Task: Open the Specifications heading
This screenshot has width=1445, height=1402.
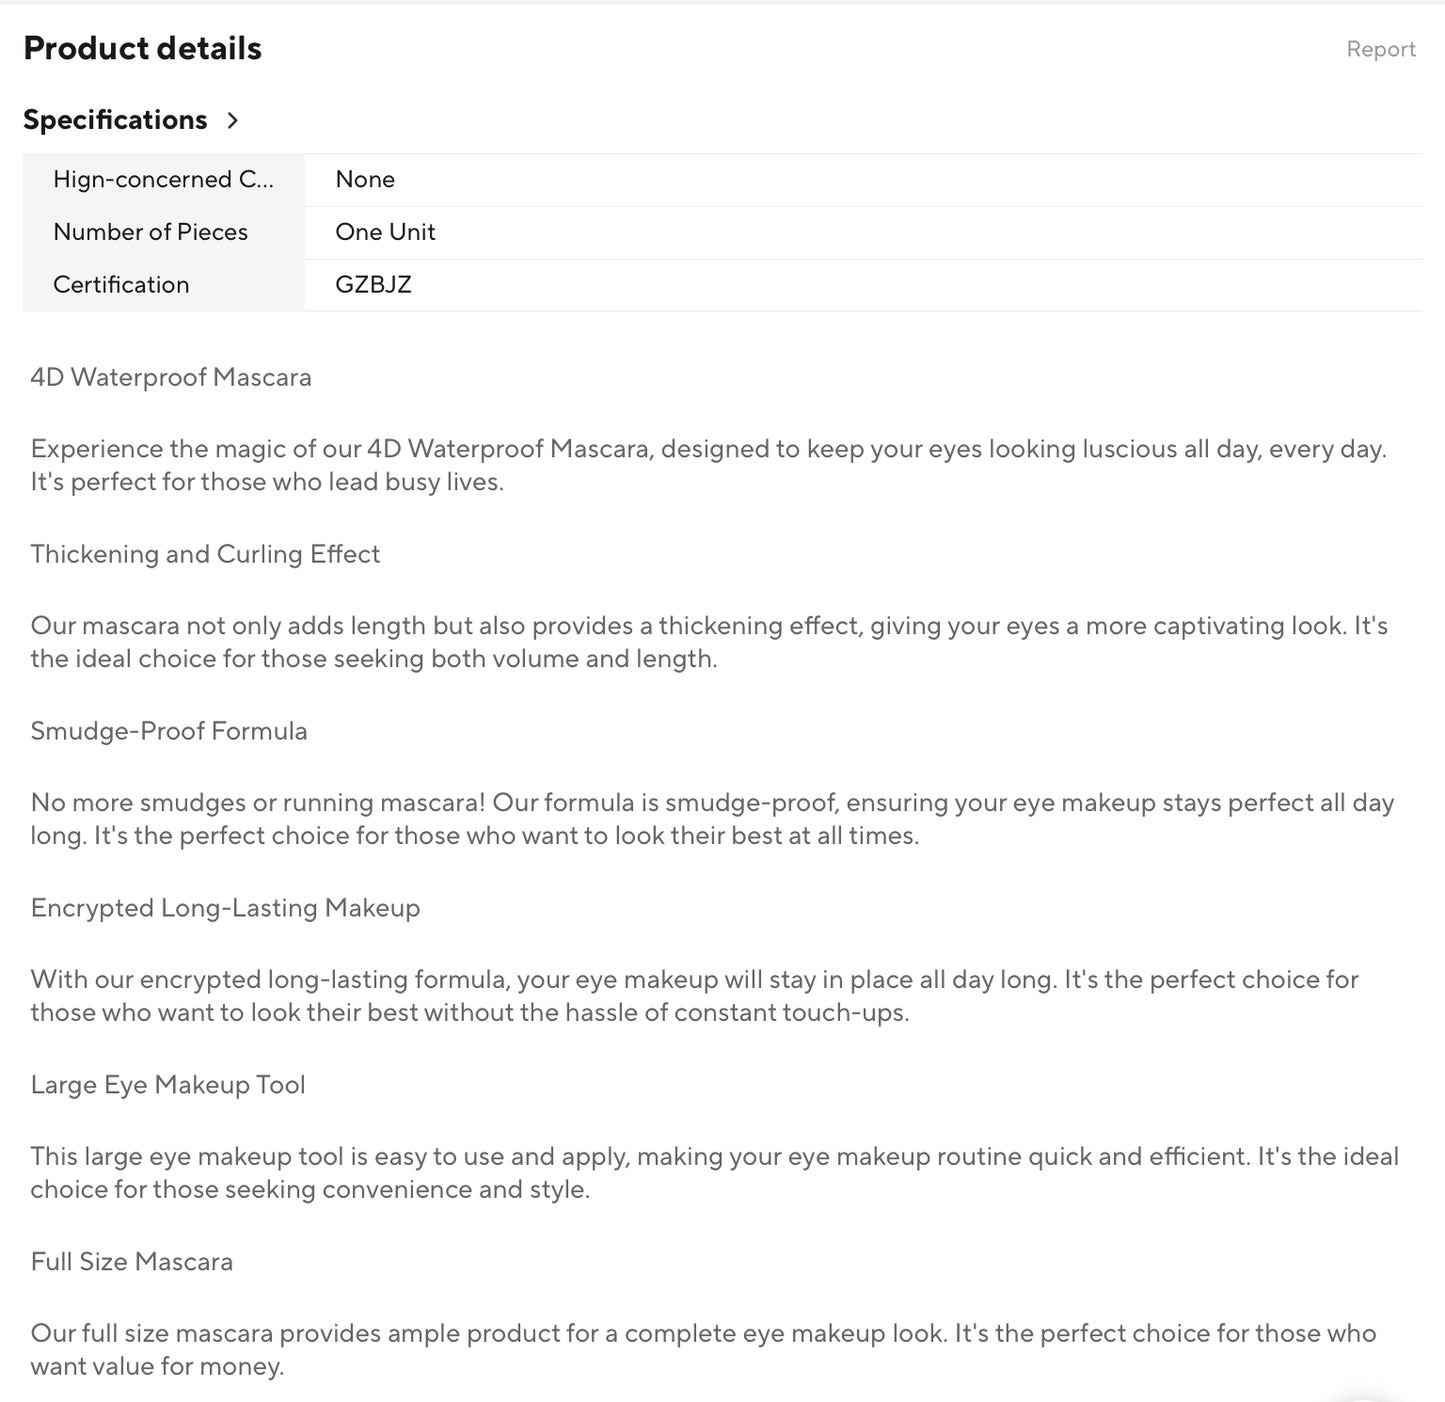Action: pyautogui.click(x=115, y=120)
